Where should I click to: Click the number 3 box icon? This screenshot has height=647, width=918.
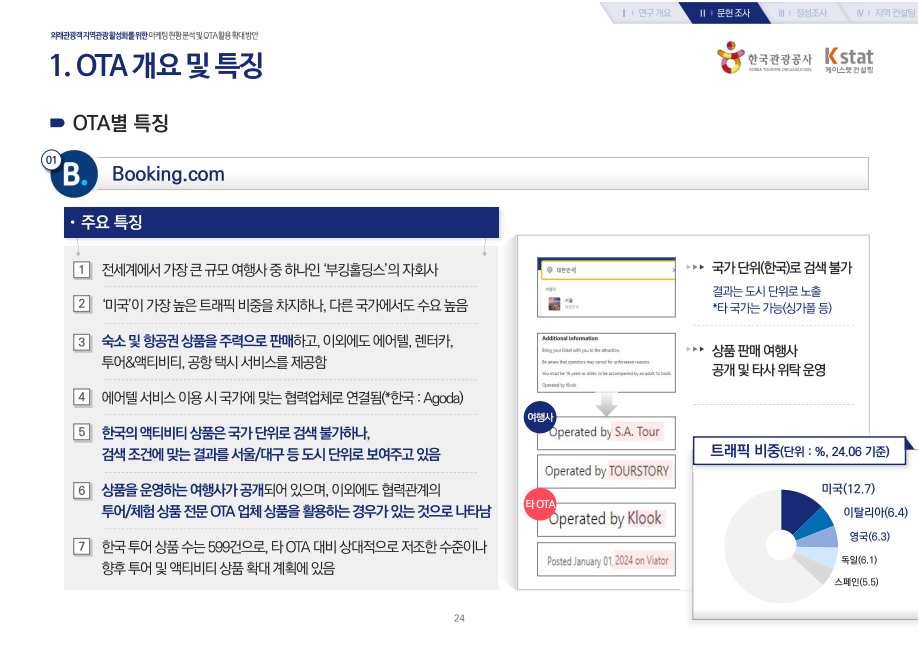pyautogui.click(x=82, y=342)
